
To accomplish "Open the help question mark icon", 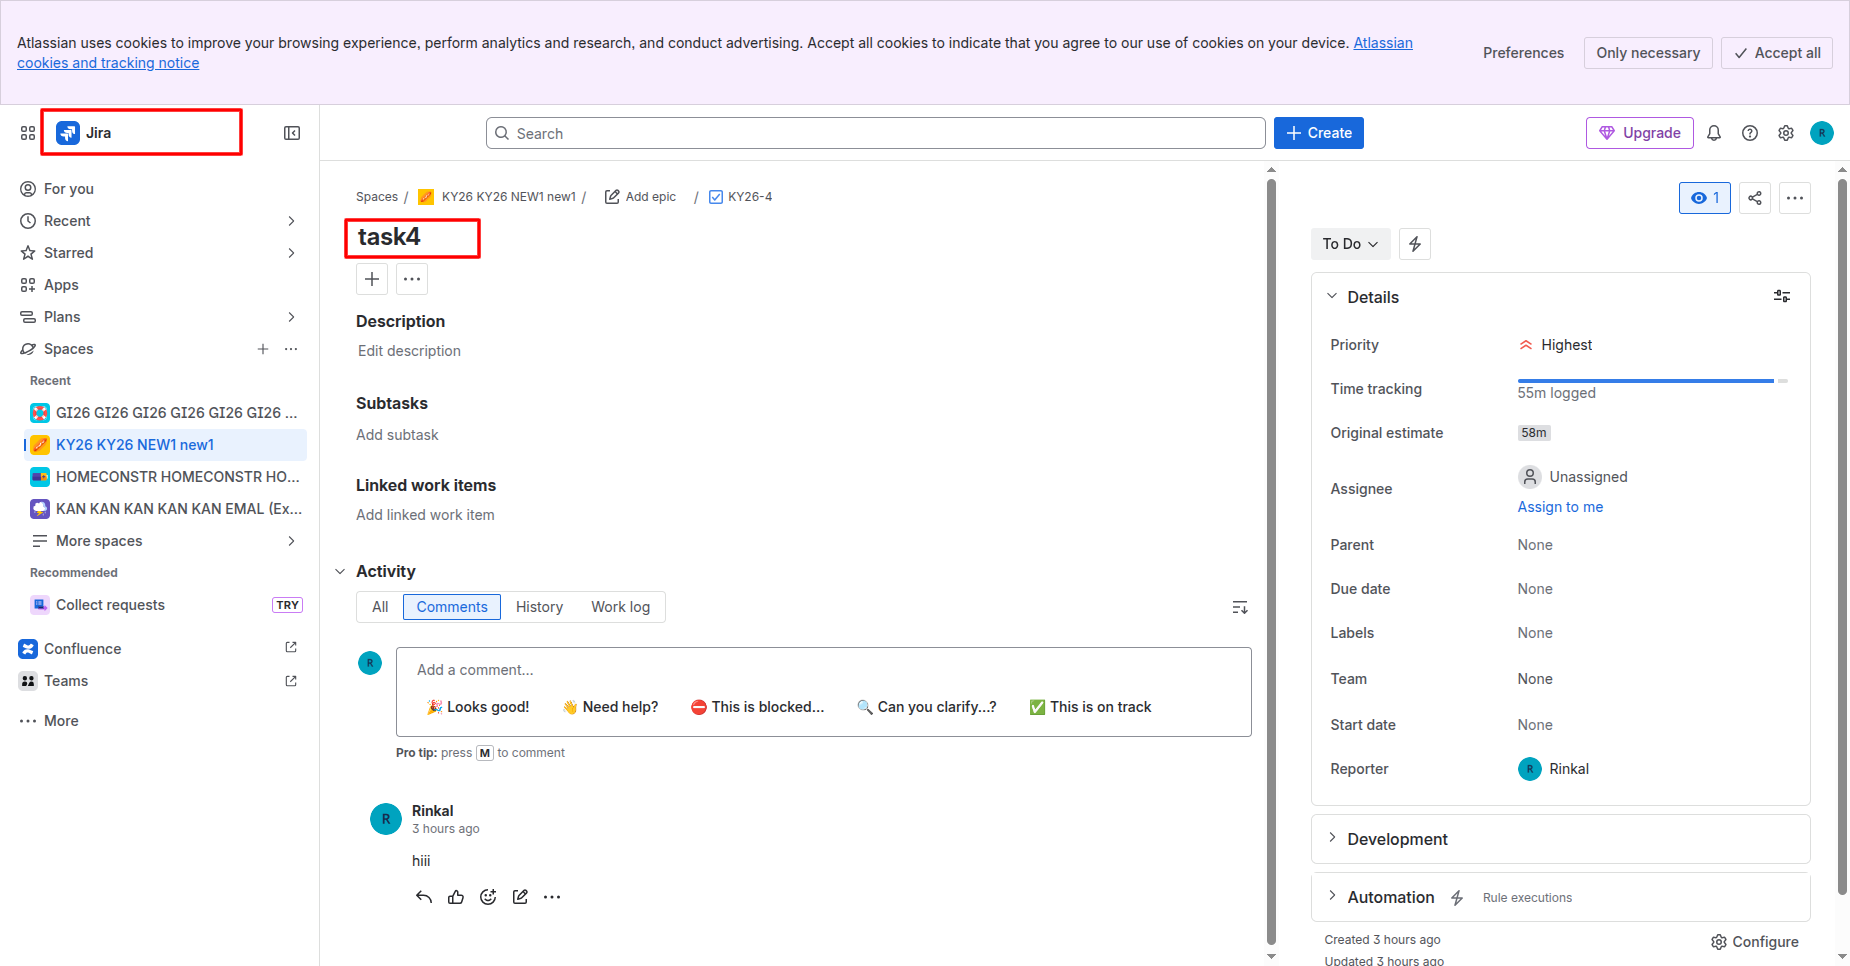I will [x=1750, y=133].
